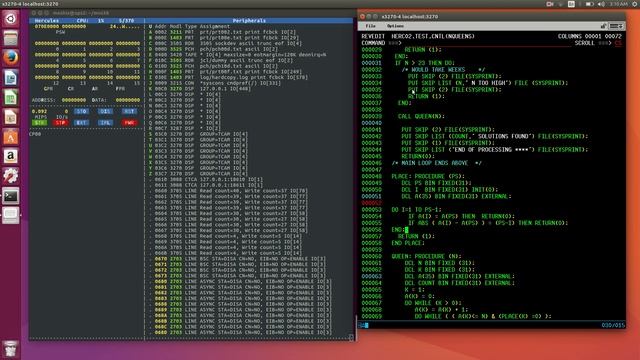Open the volume indicator menu
Viewport: 640px width, 360px height.
click(x=601, y=4)
